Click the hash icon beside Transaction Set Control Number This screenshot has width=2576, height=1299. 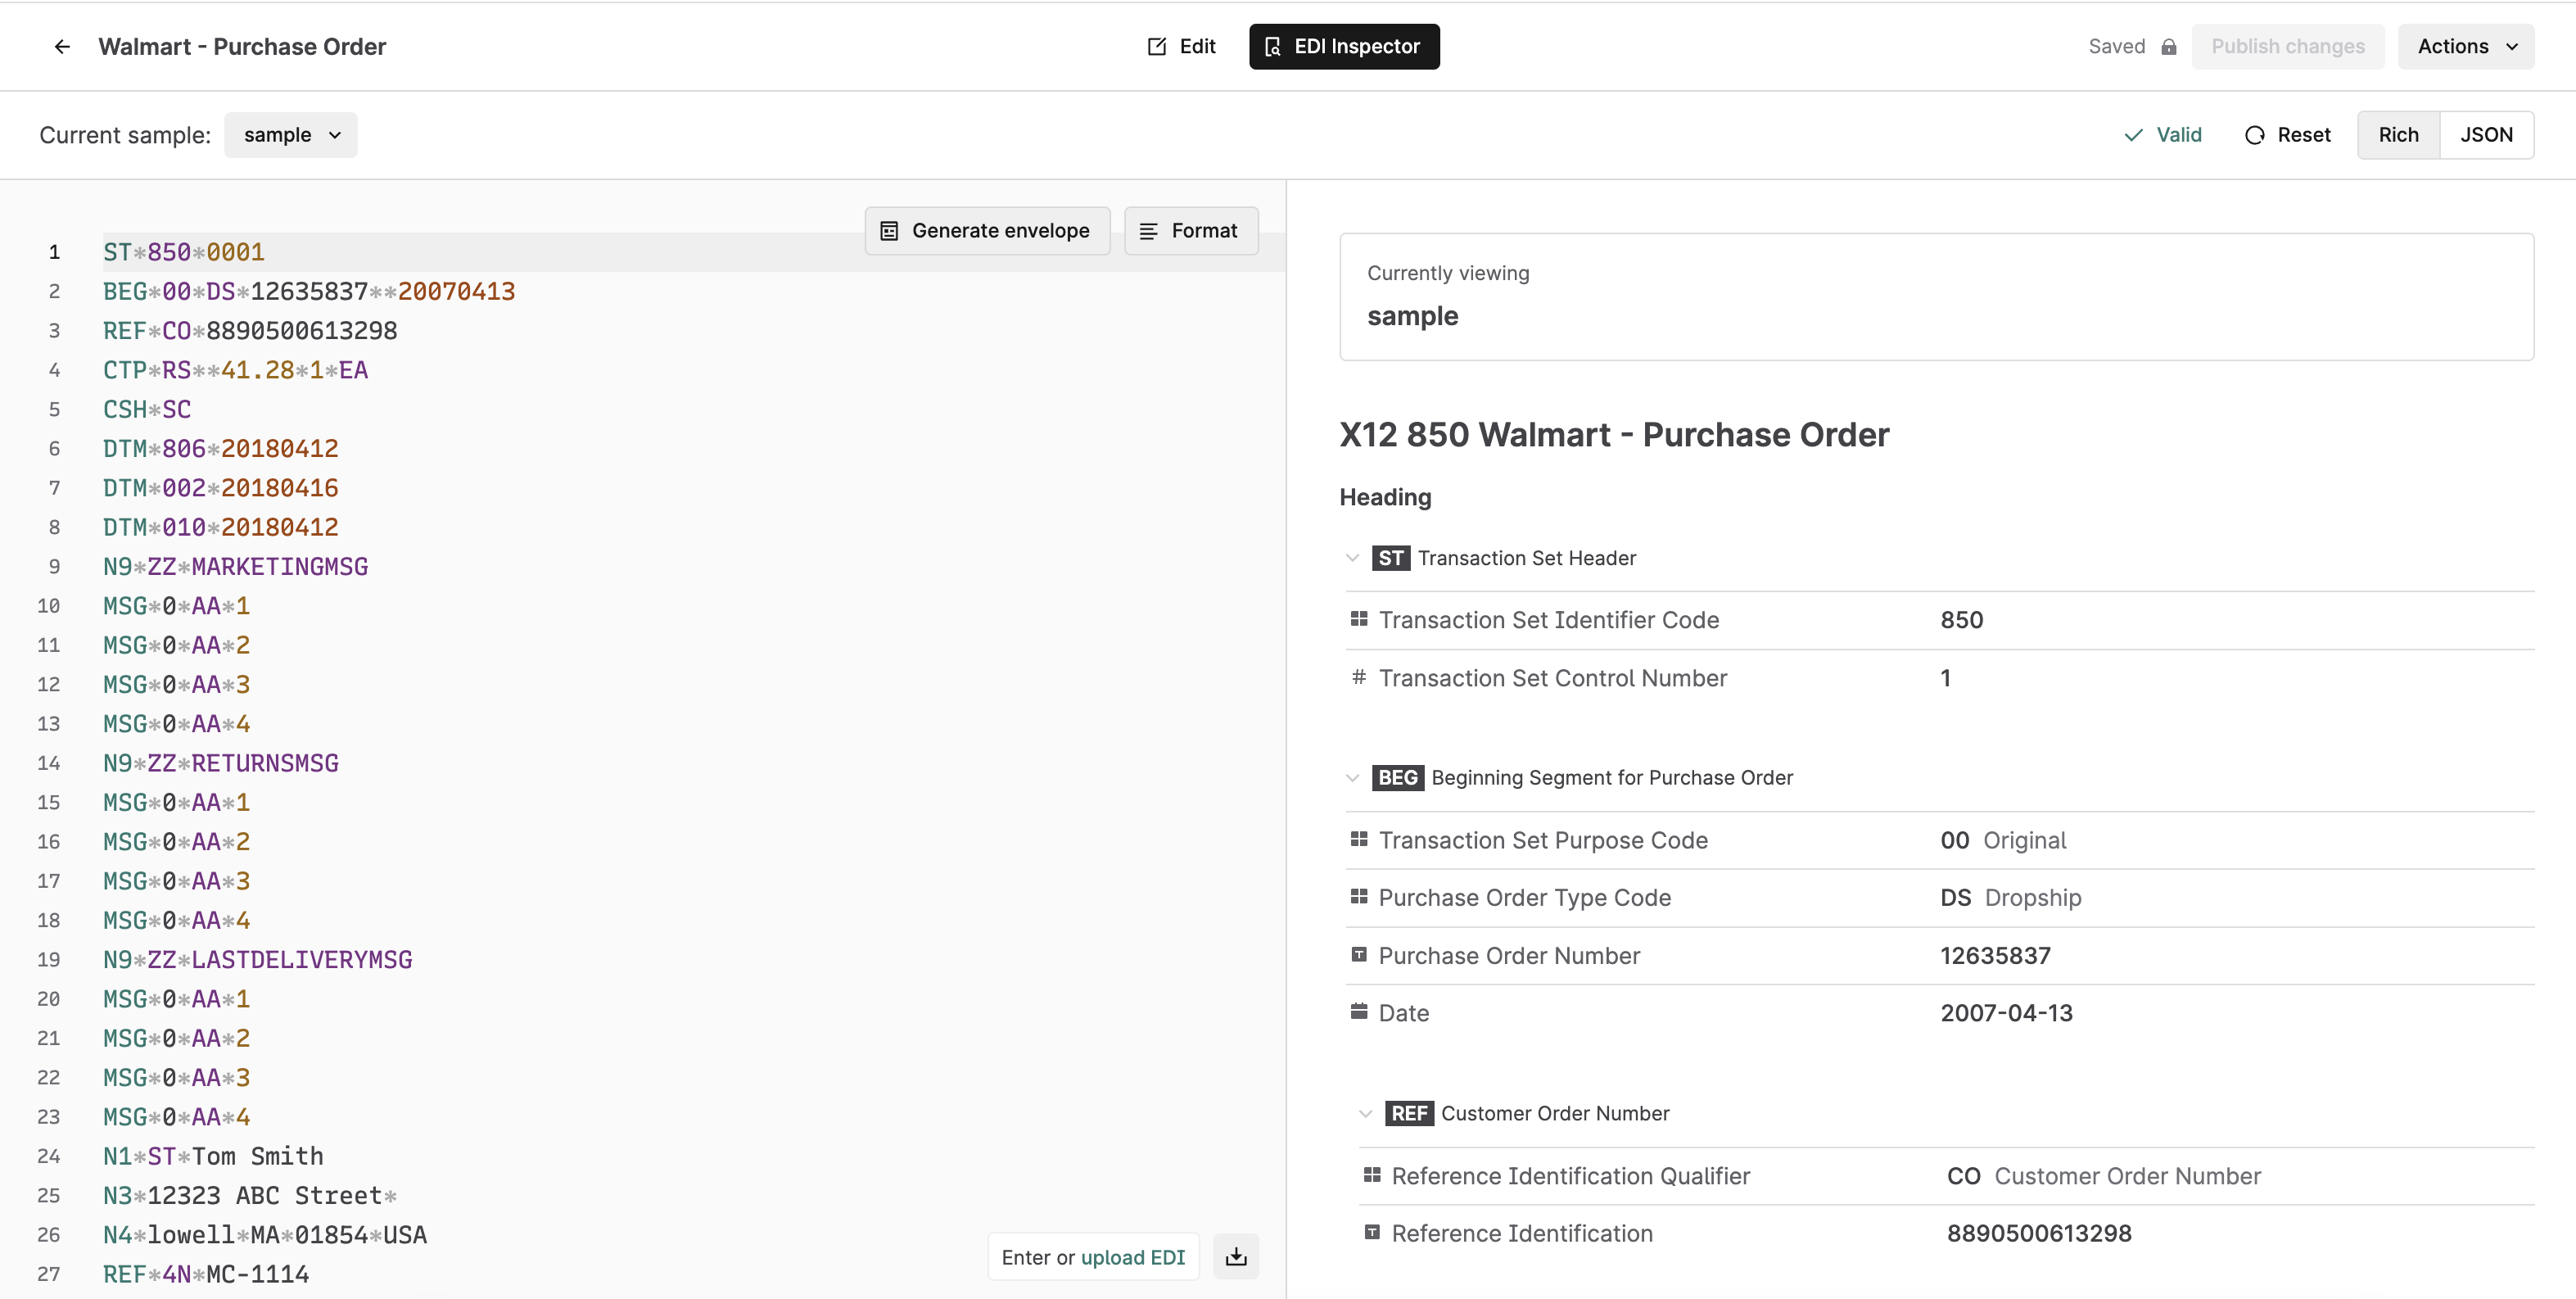coord(1359,677)
